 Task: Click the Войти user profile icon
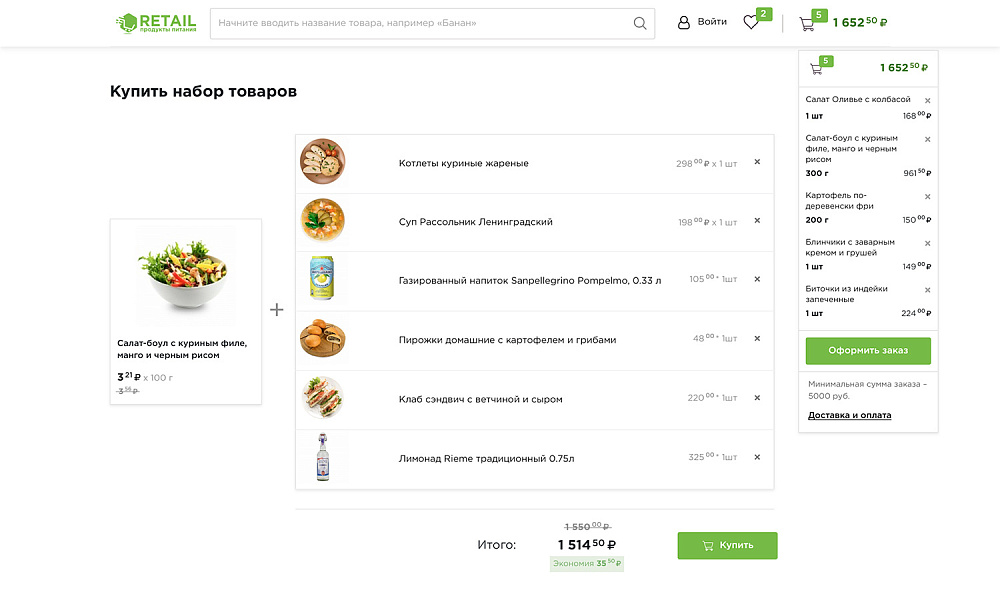[683, 22]
